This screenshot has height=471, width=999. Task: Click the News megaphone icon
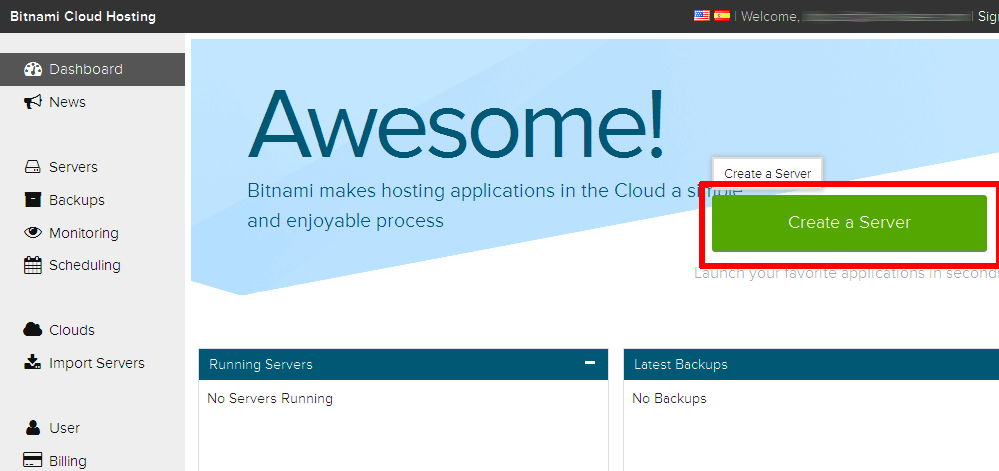[32, 102]
